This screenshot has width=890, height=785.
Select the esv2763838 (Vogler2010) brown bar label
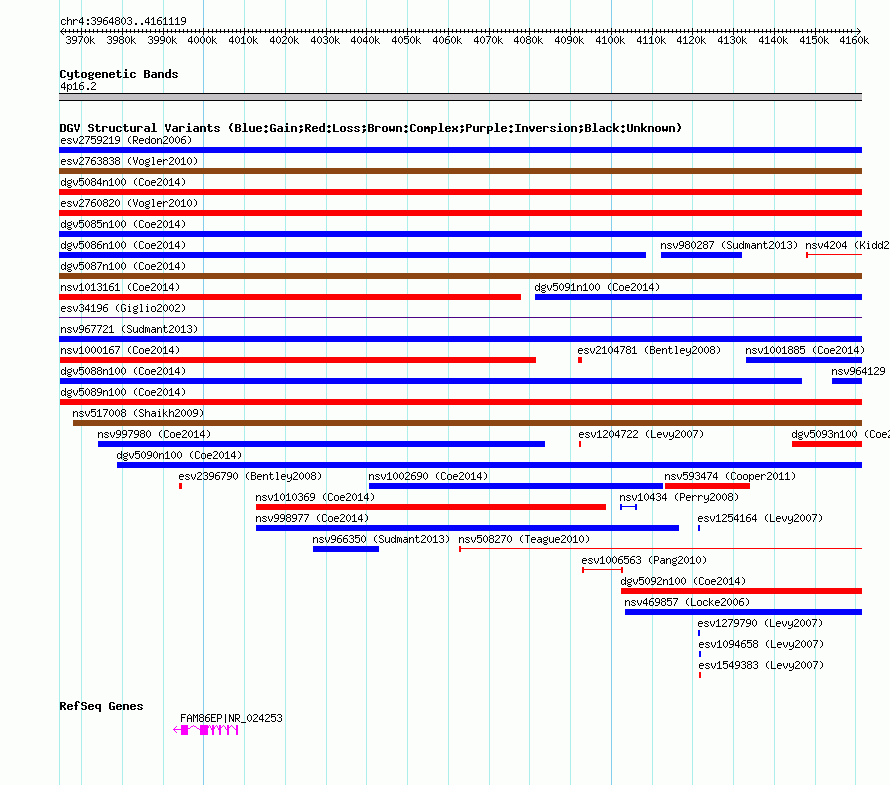[129, 161]
